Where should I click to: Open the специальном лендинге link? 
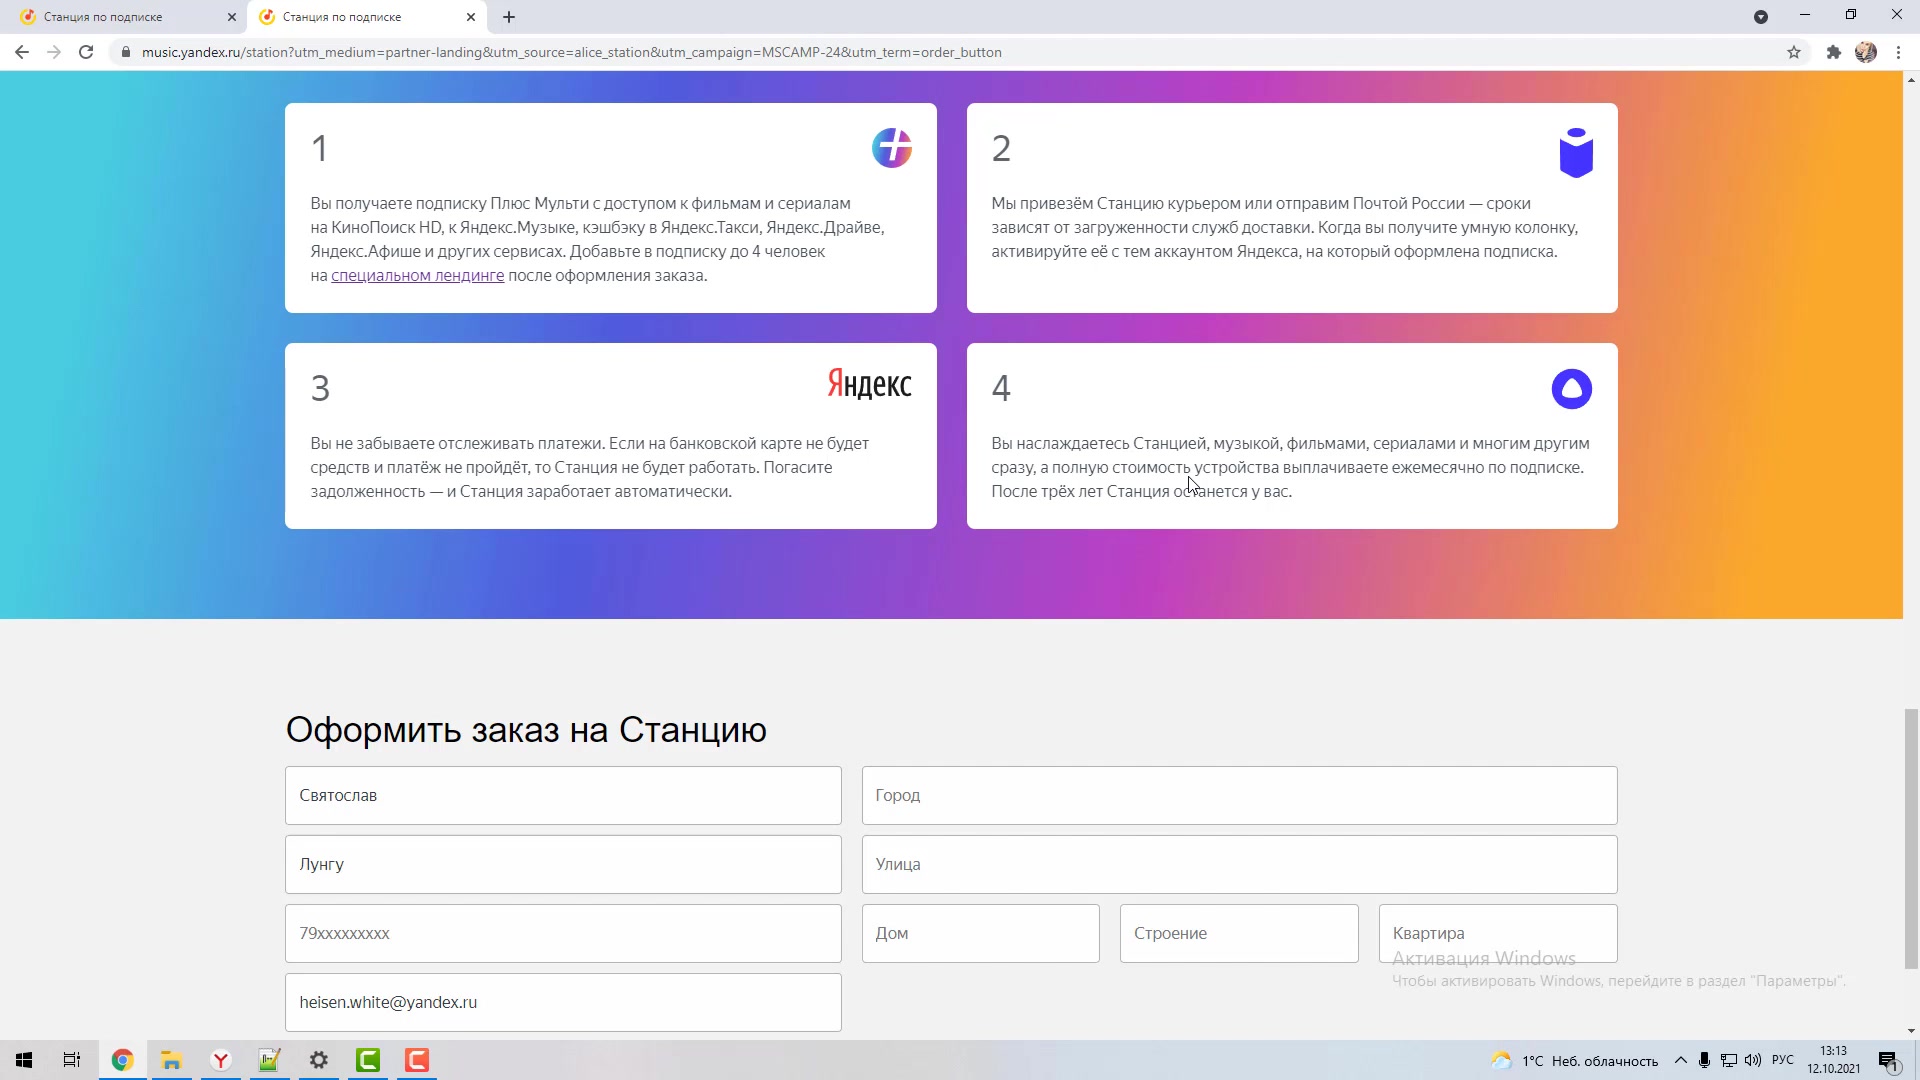point(417,276)
